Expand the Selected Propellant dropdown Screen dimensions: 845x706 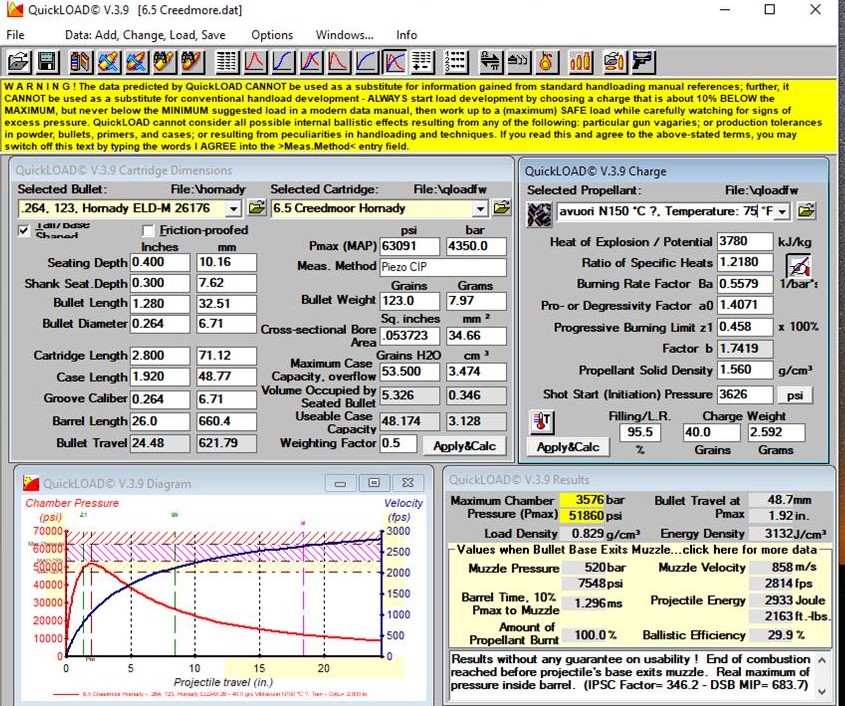[783, 211]
